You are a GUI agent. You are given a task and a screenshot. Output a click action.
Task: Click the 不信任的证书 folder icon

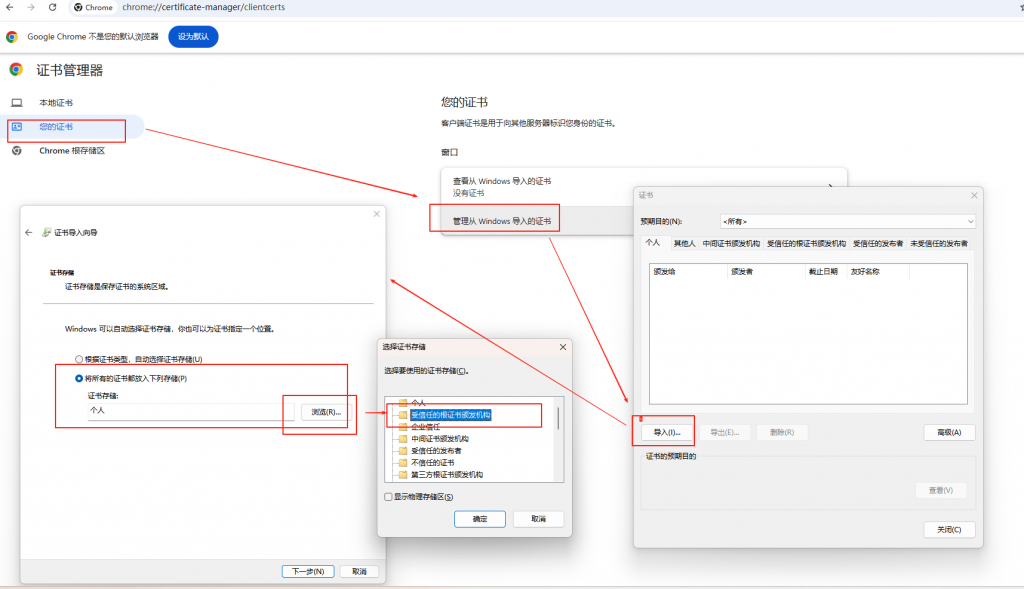pos(403,463)
